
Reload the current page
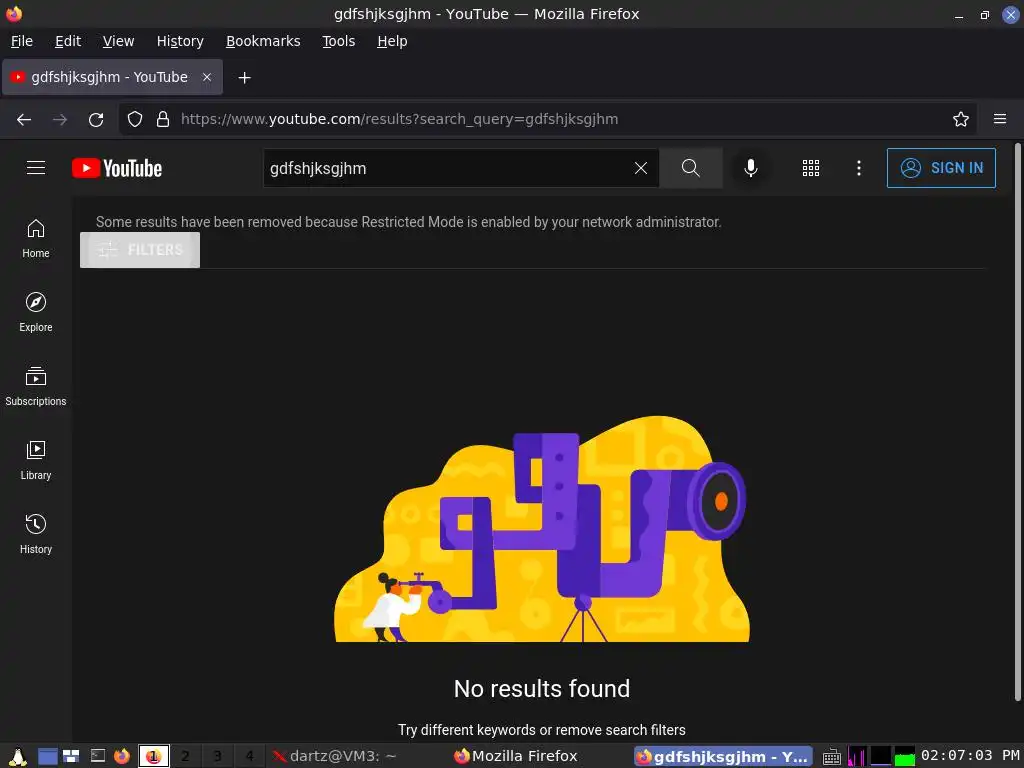coord(96,119)
